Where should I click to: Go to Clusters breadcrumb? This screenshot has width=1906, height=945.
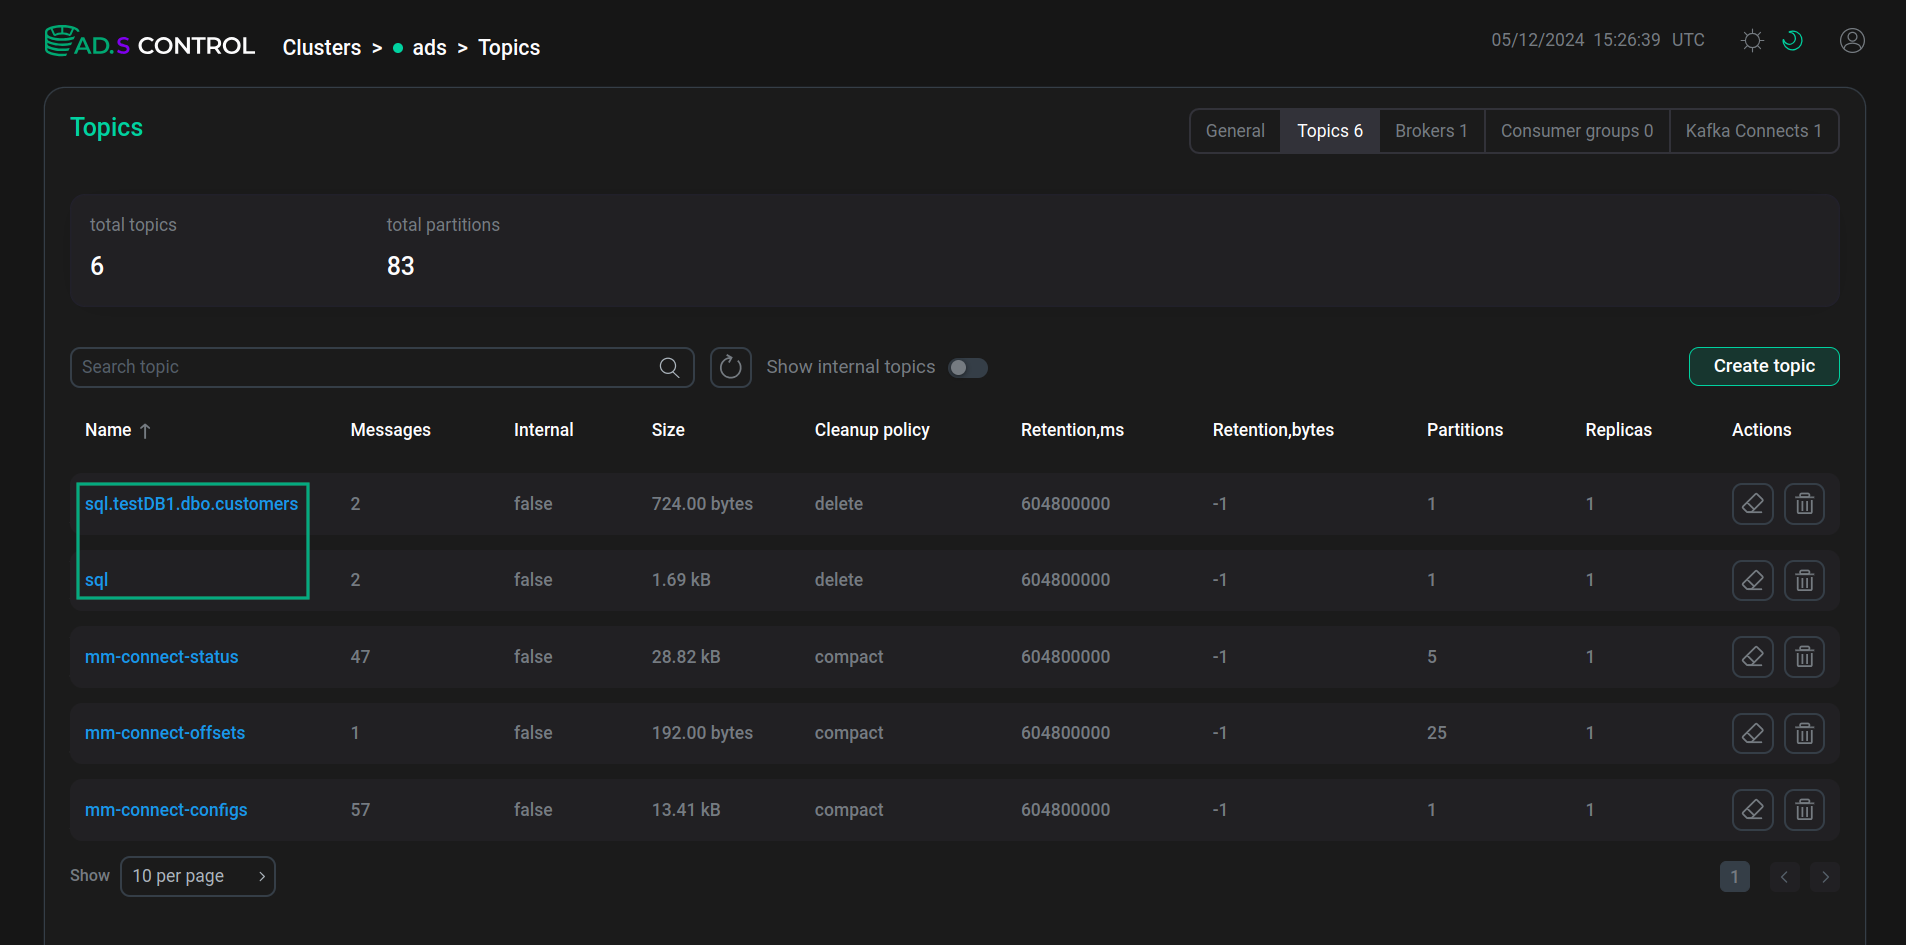tap(322, 48)
